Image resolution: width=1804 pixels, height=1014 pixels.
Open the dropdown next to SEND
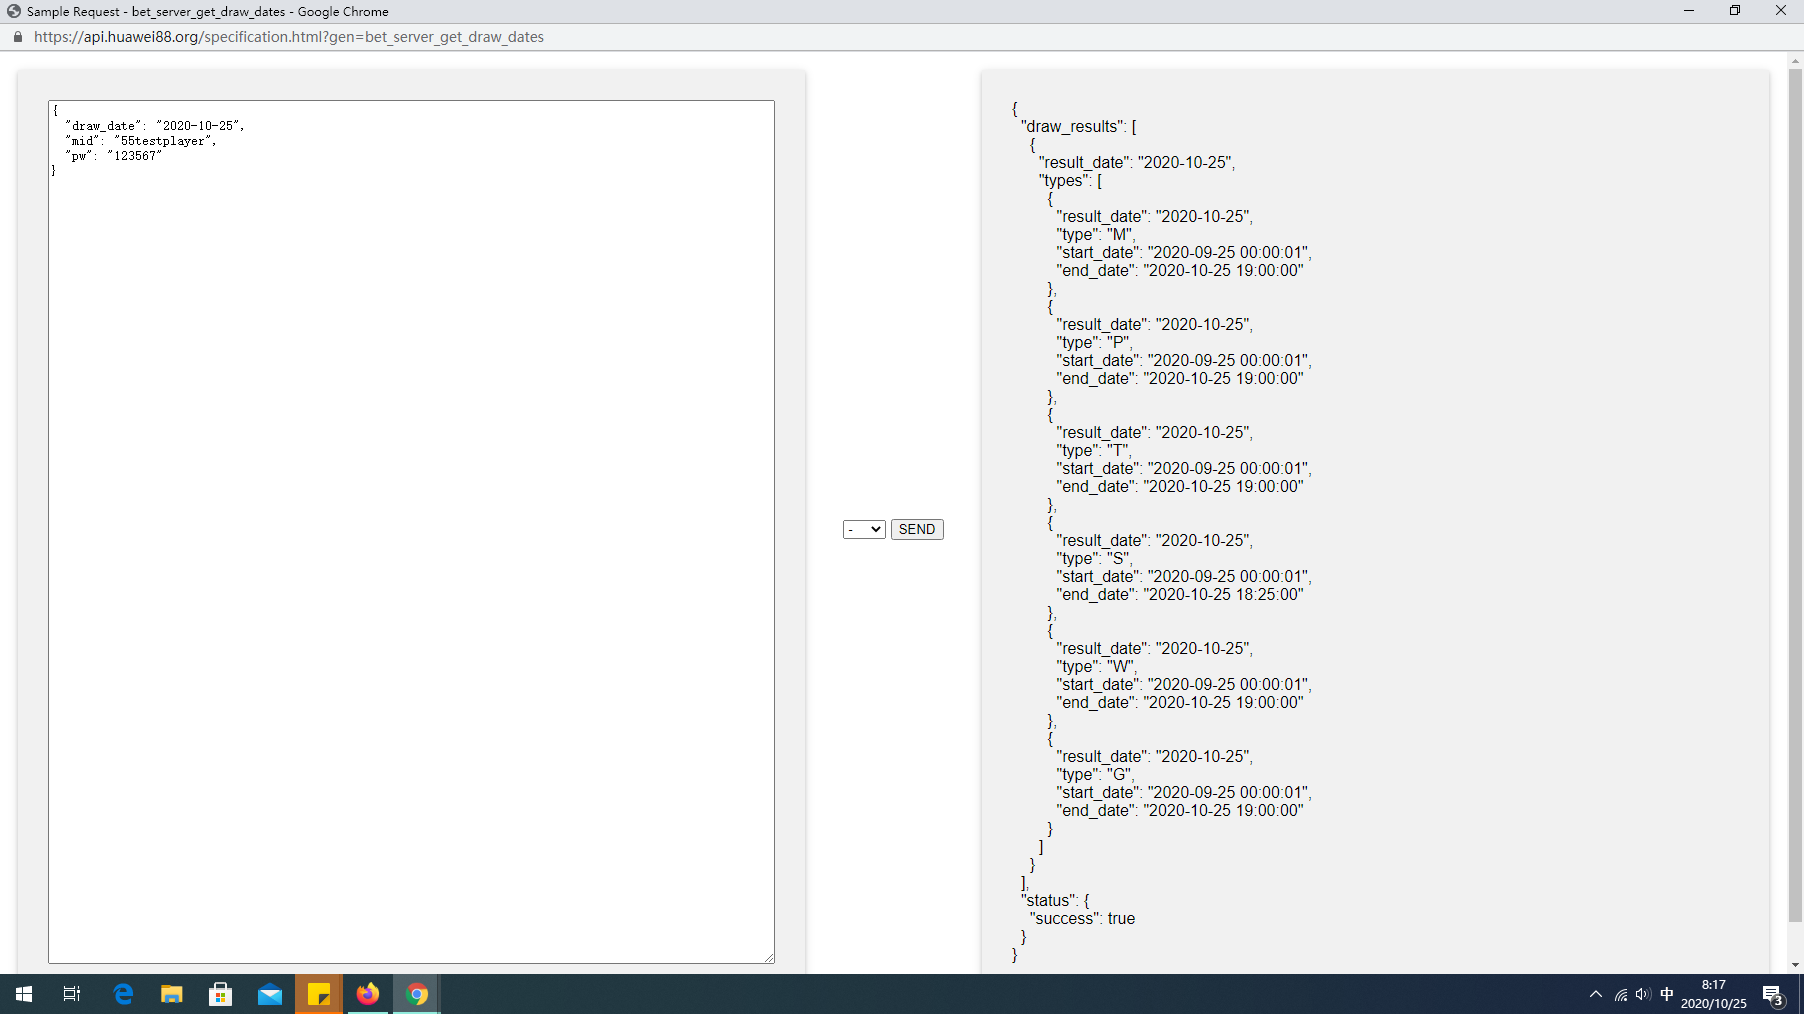pos(864,530)
